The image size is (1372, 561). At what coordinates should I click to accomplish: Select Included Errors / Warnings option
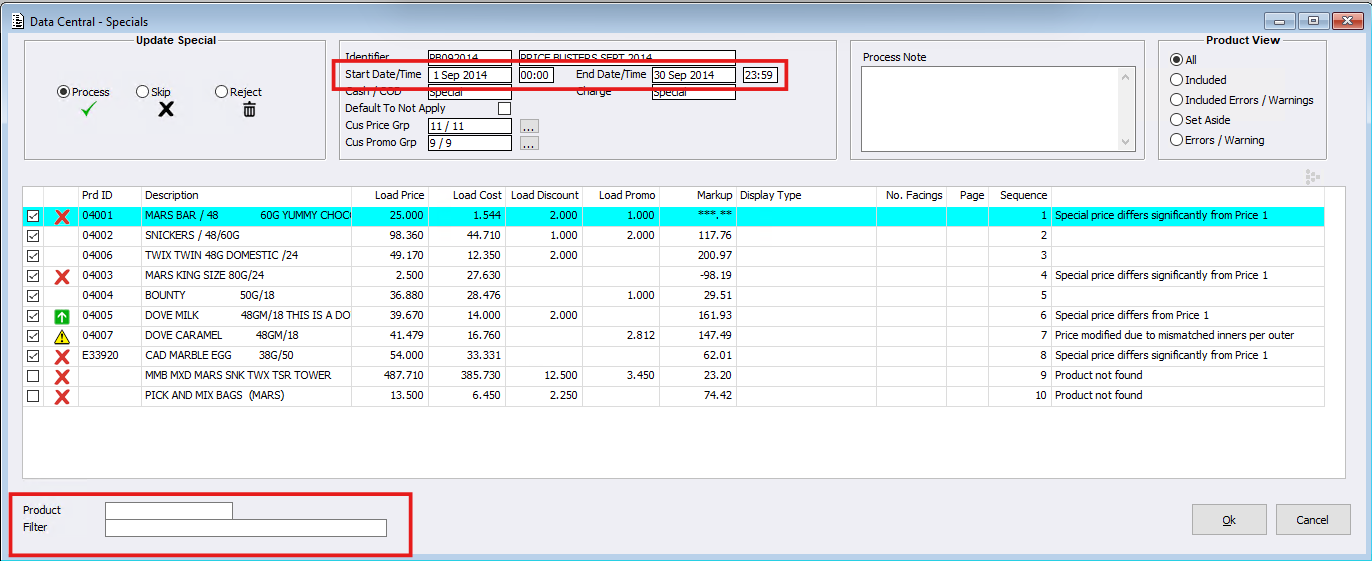click(x=1177, y=100)
